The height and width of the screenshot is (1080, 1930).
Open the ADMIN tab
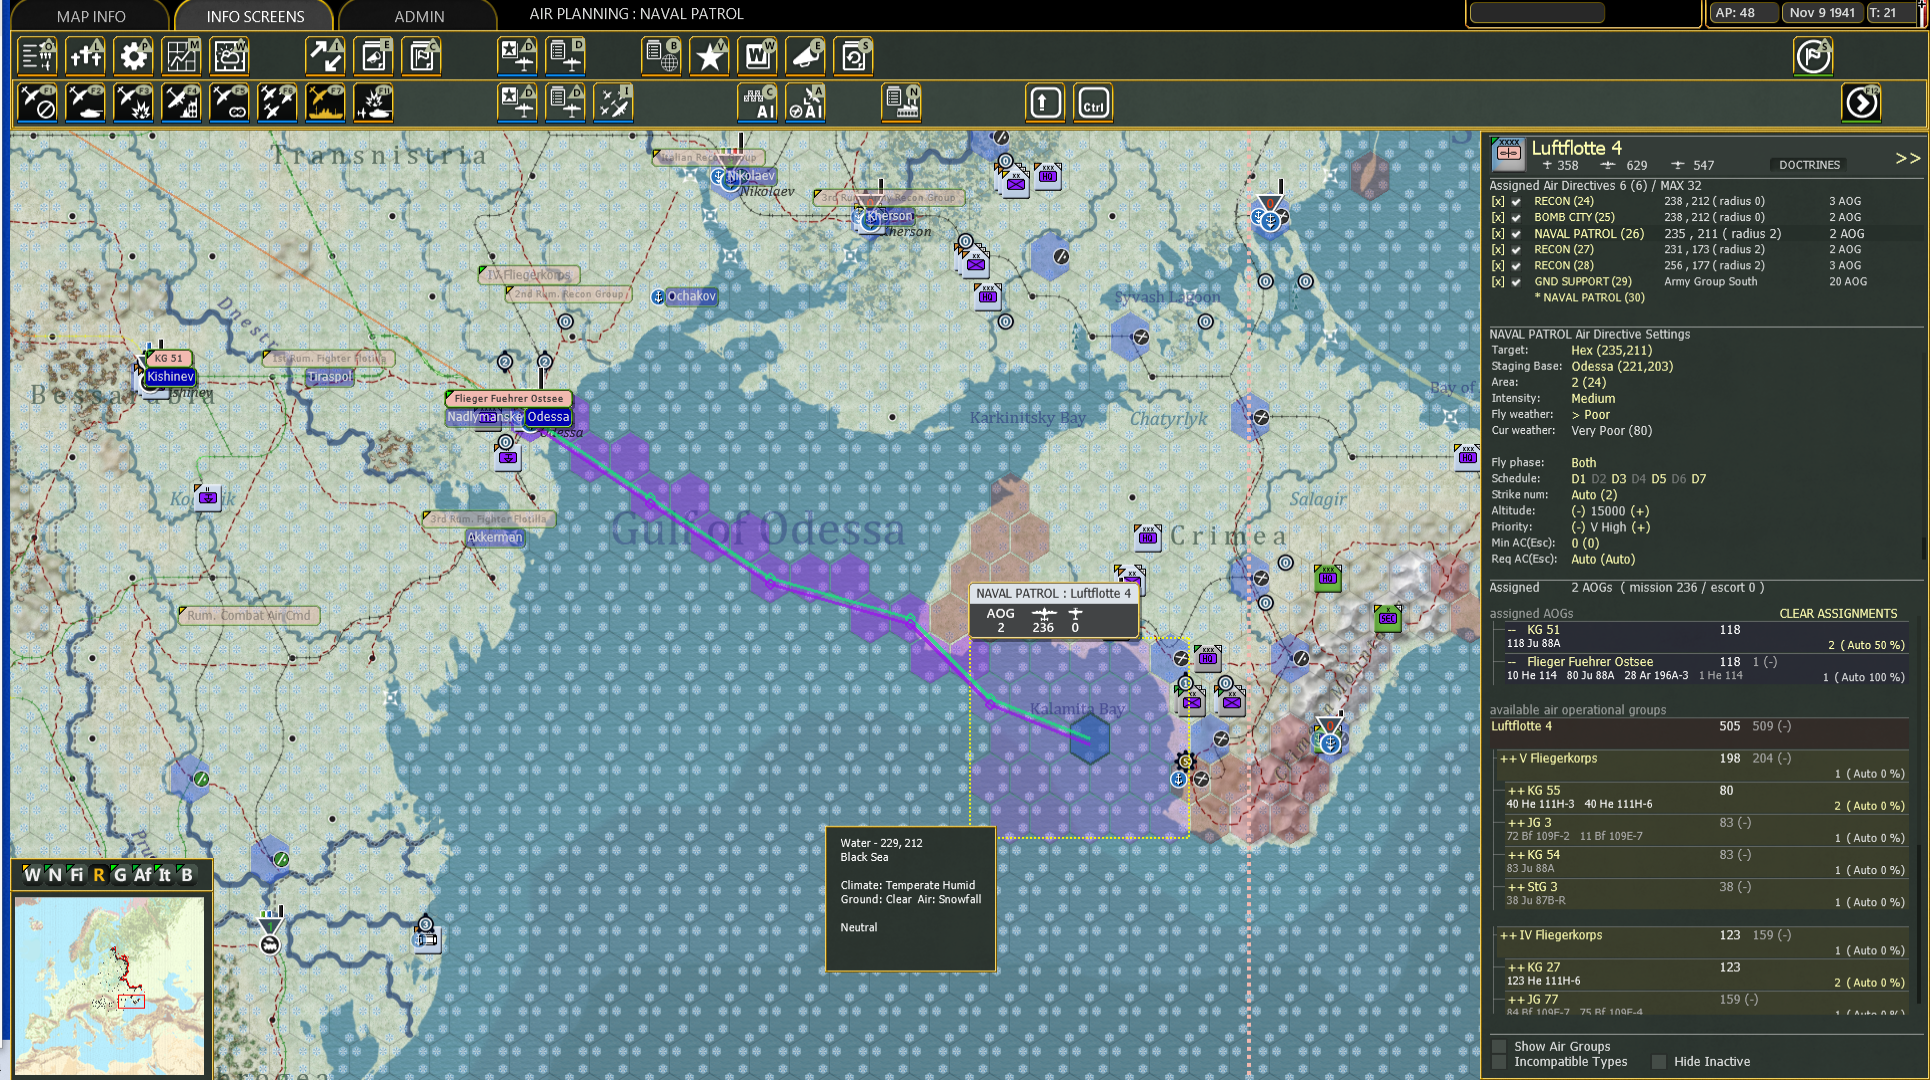point(419,16)
